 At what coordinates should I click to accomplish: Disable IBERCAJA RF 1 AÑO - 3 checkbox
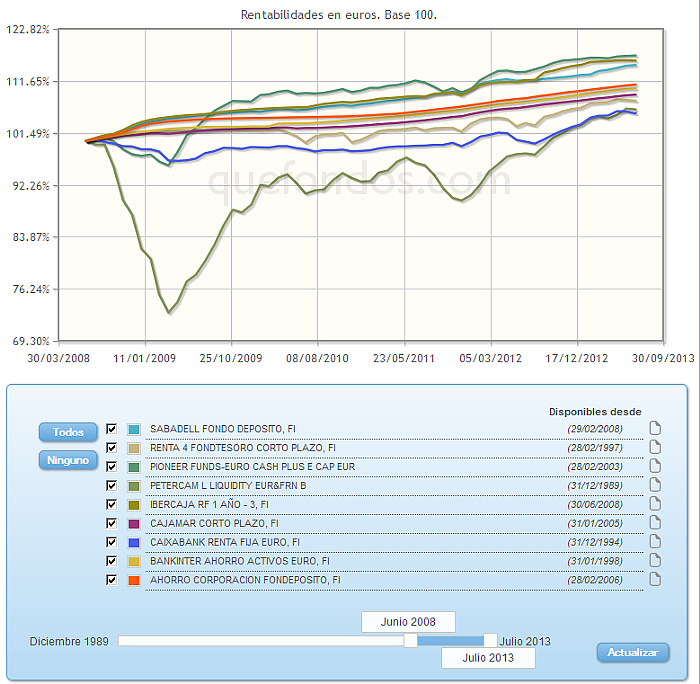(x=112, y=505)
